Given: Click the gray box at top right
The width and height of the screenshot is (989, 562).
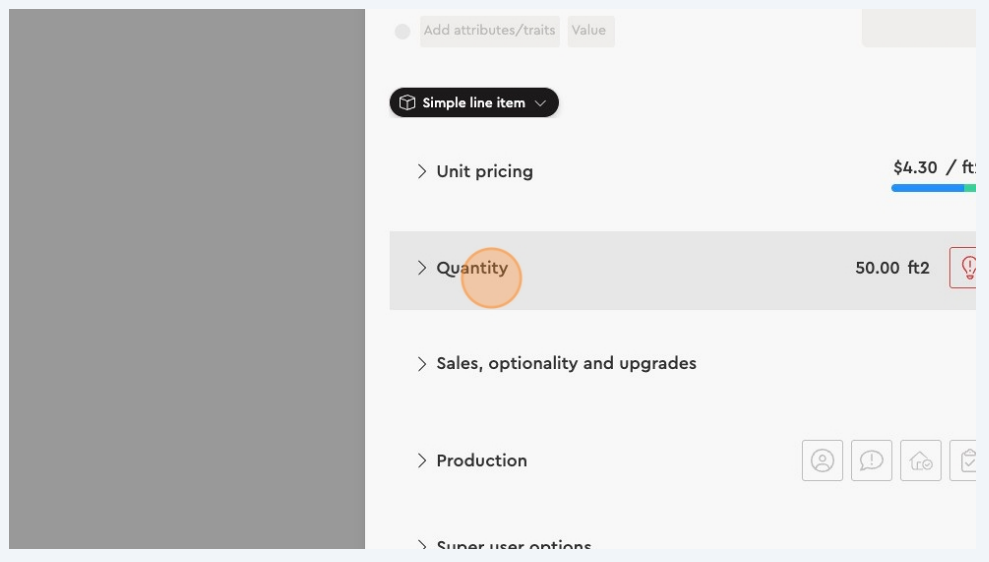Looking at the screenshot, I should [918, 28].
